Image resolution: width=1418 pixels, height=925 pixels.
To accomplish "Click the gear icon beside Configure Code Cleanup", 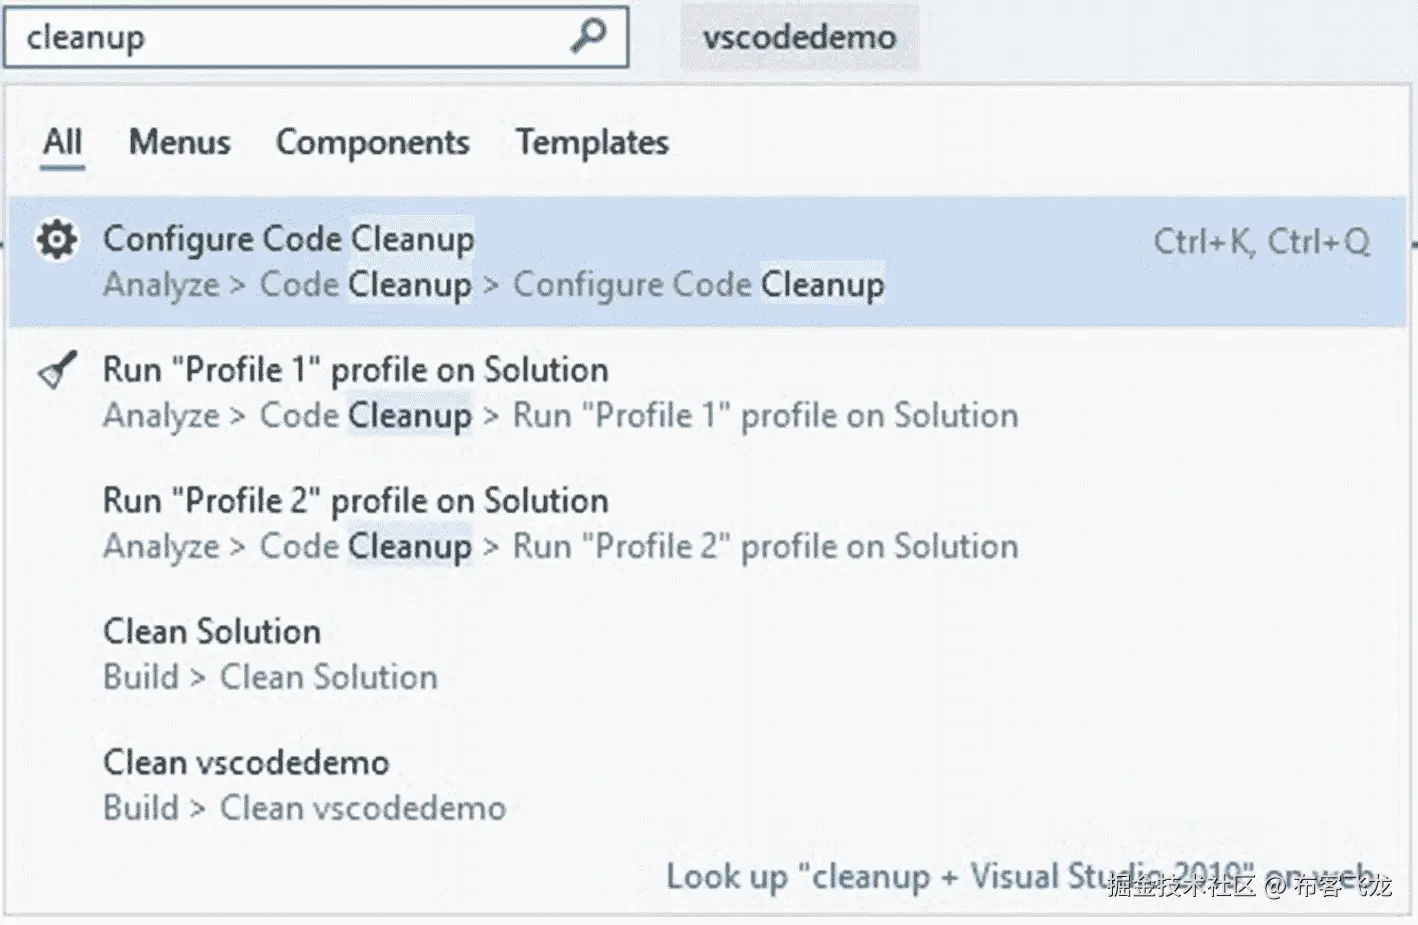I will 57,240.
